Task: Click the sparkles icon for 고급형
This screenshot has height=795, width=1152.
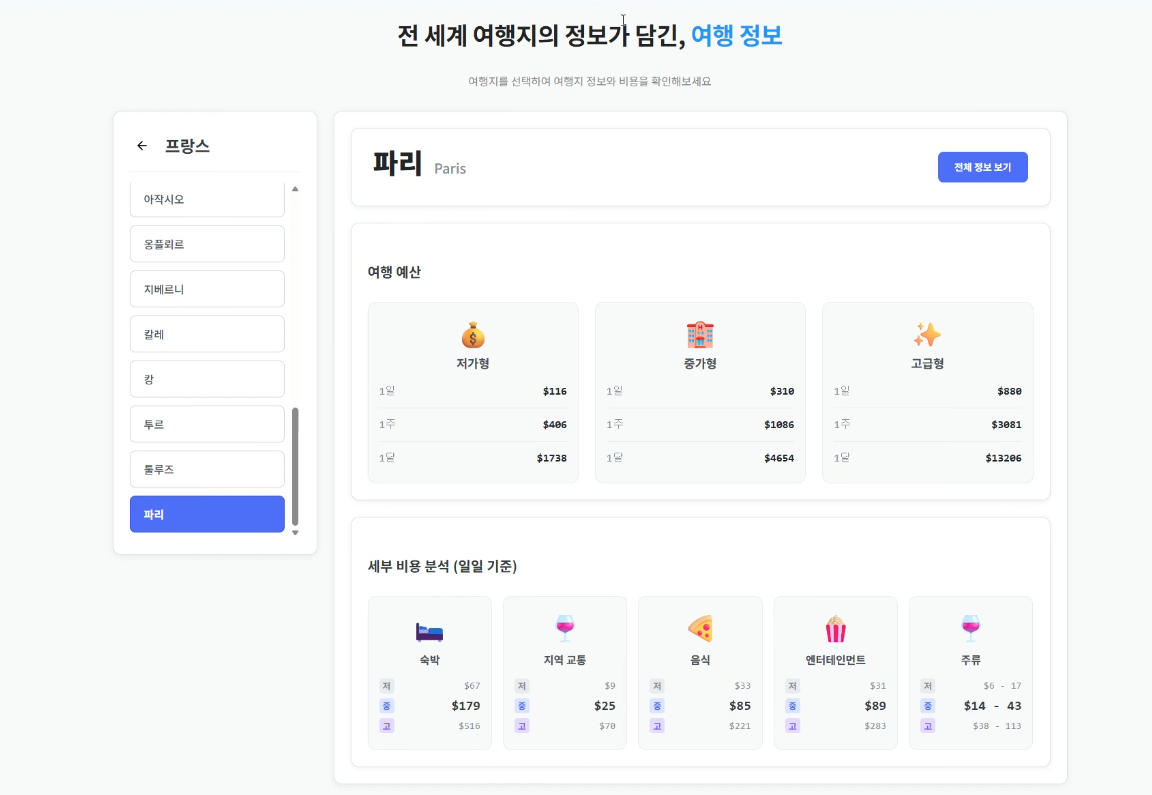Action: click(x=927, y=334)
